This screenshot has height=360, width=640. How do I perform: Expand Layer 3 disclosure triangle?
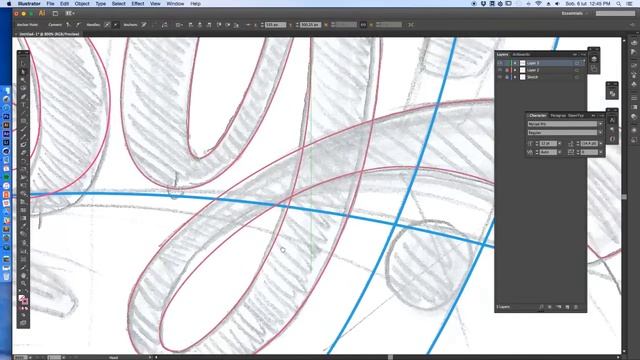[x=515, y=63]
